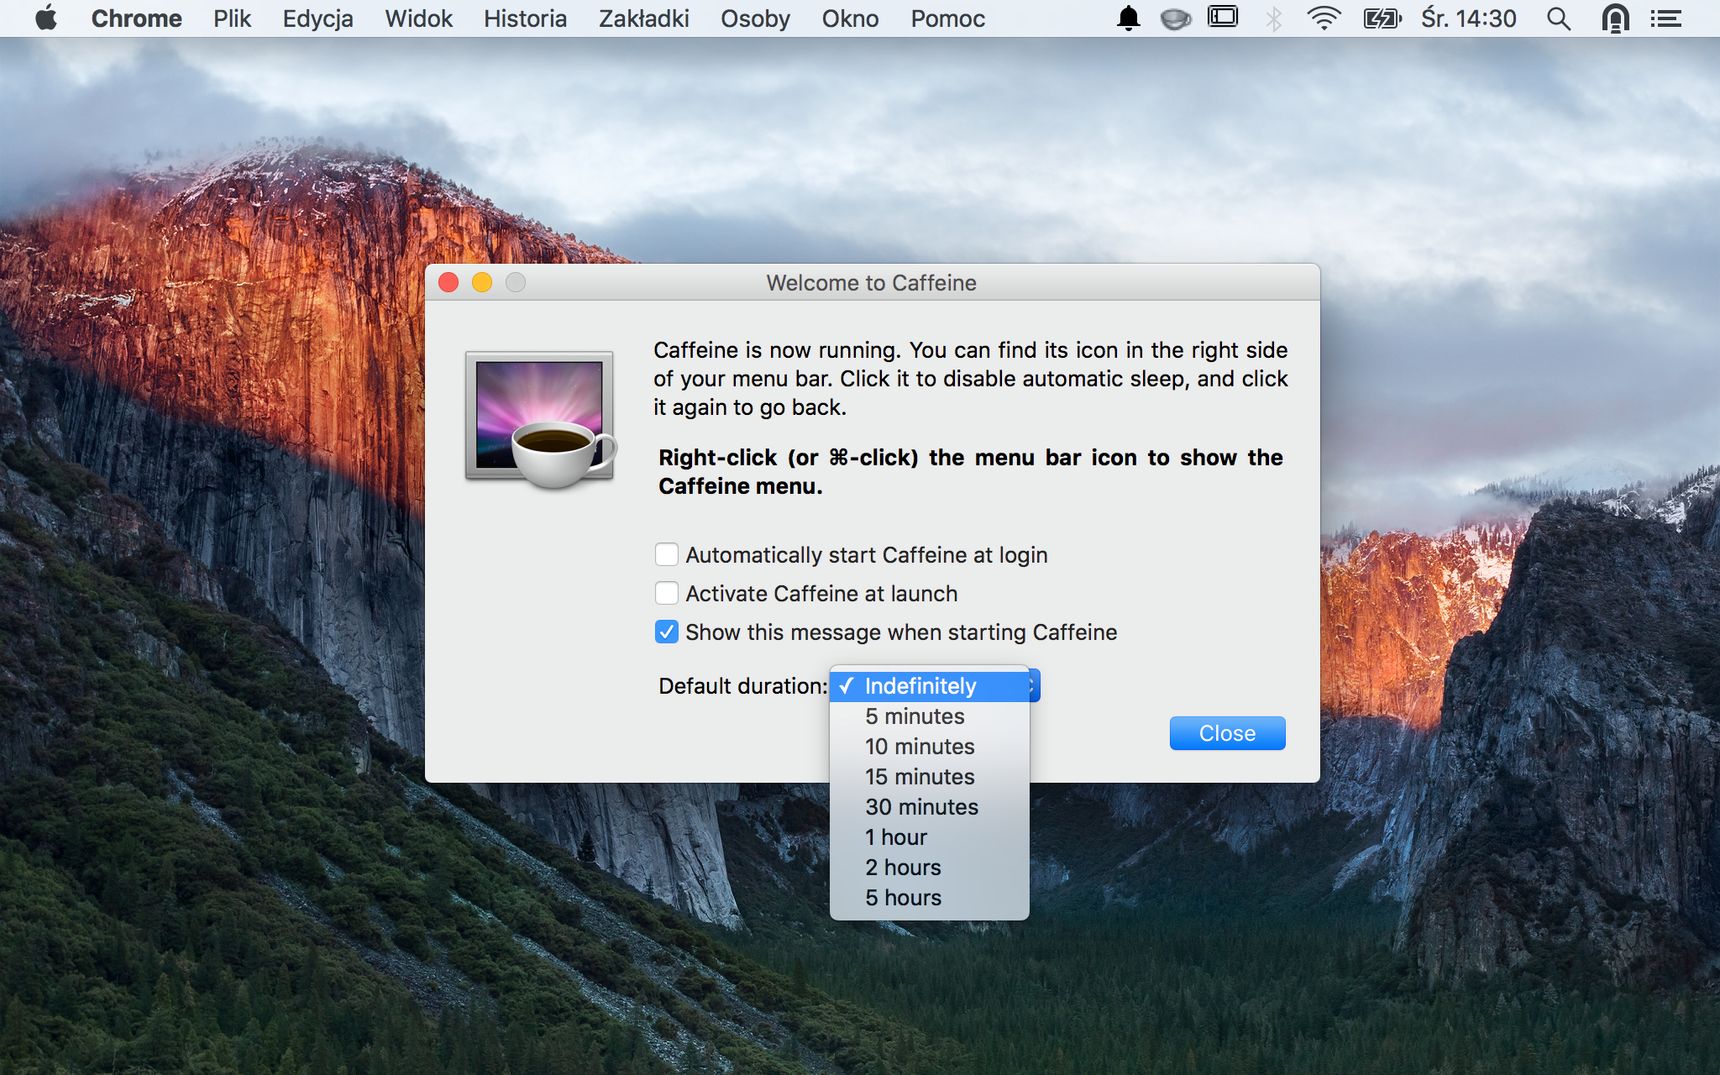Open the Edycja menu
Screen dimensions: 1720x1075
tap(318, 18)
